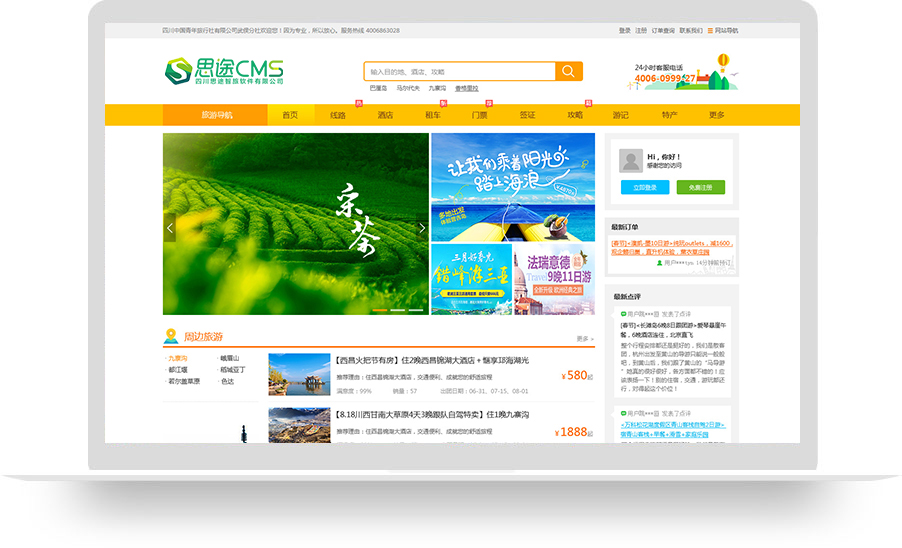Click the green user icon in 最新订单

660,262
